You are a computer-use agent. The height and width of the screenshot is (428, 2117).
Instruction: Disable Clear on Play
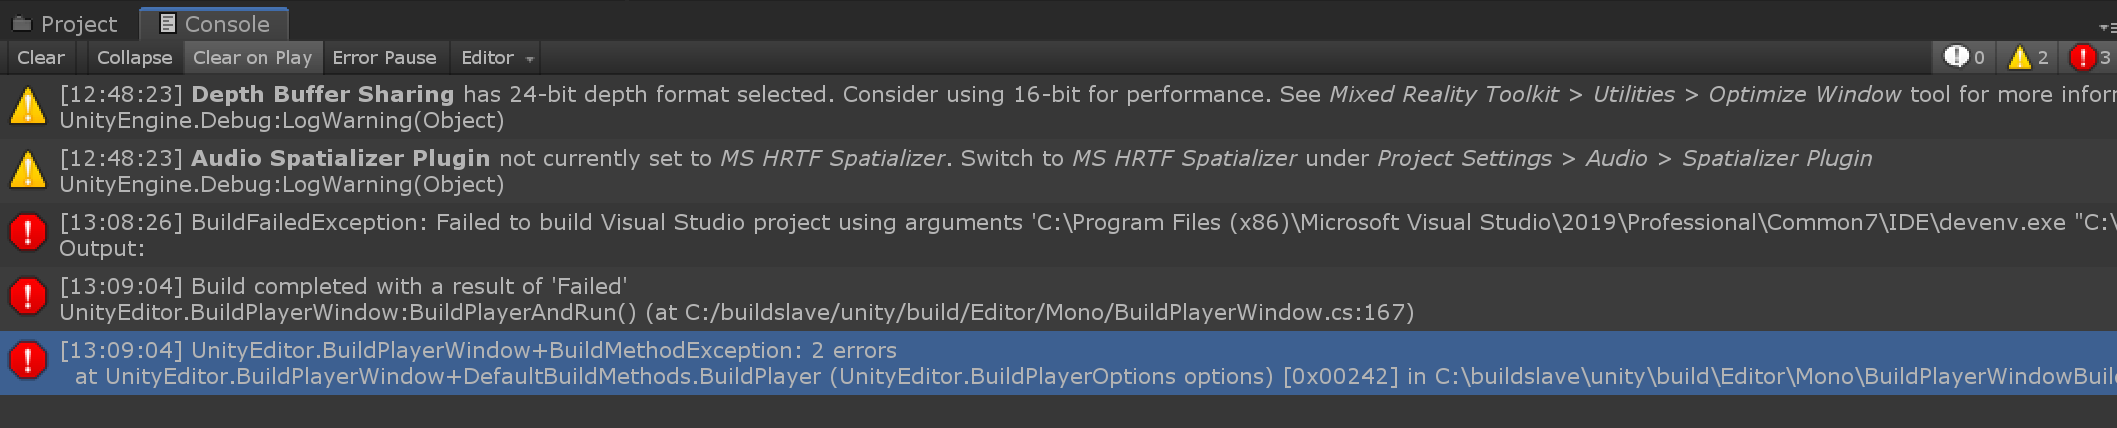[252, 58]
